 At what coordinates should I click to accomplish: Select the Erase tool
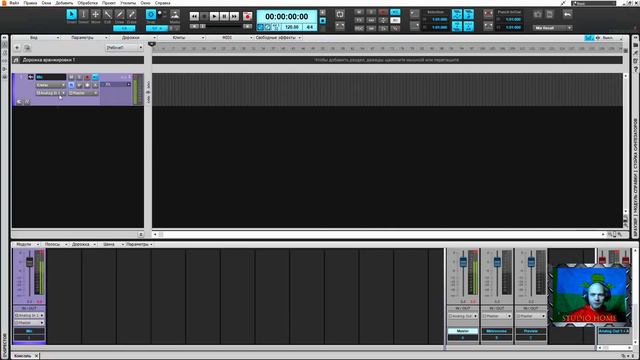pyautogui.click(x=131, y=15)
